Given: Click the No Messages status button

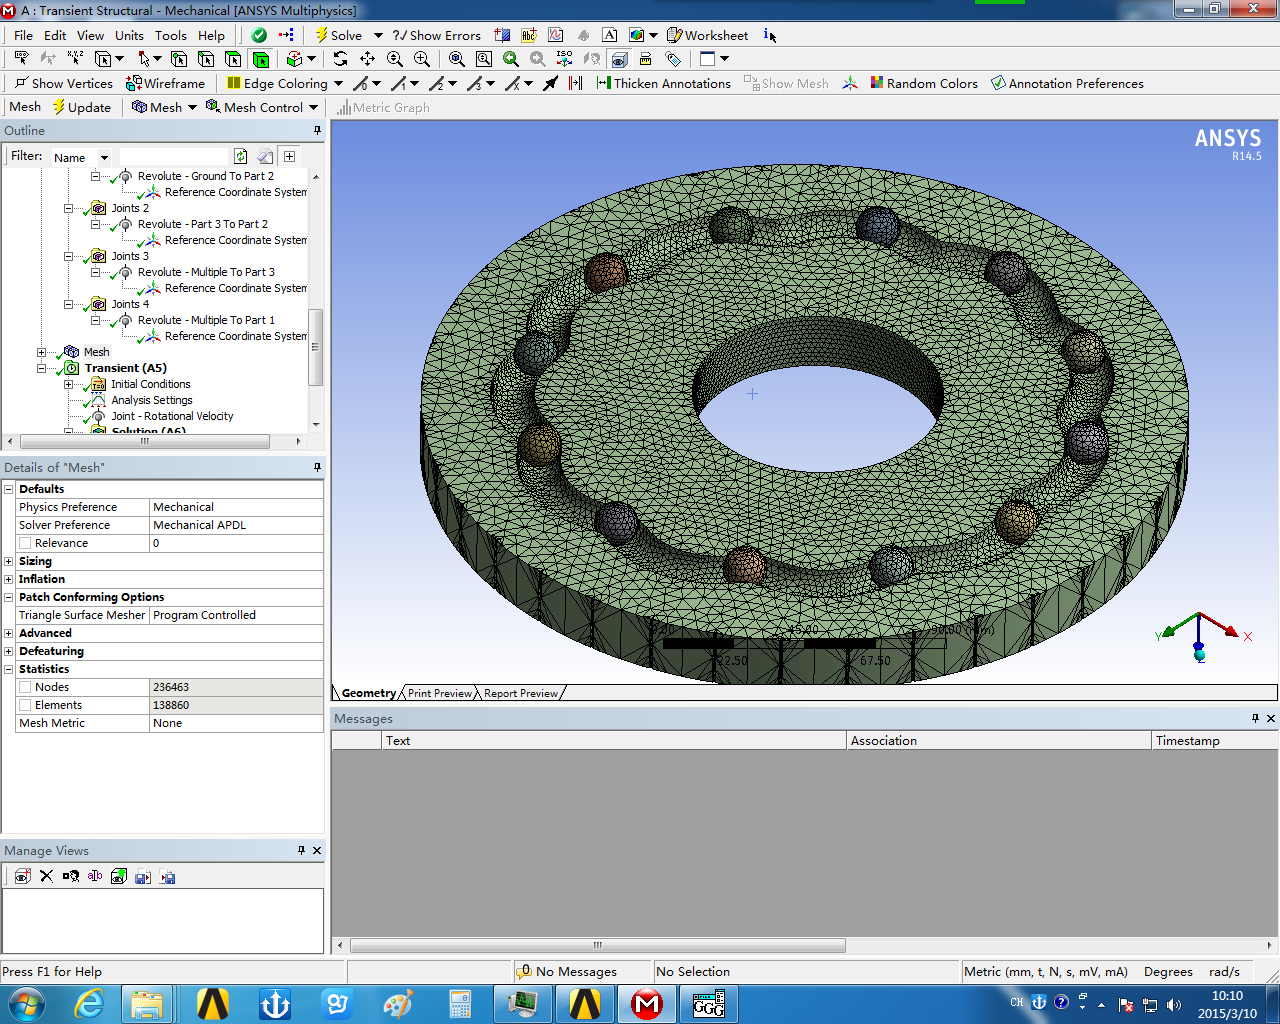Looking at the screenshot, I should coord(567,971).
